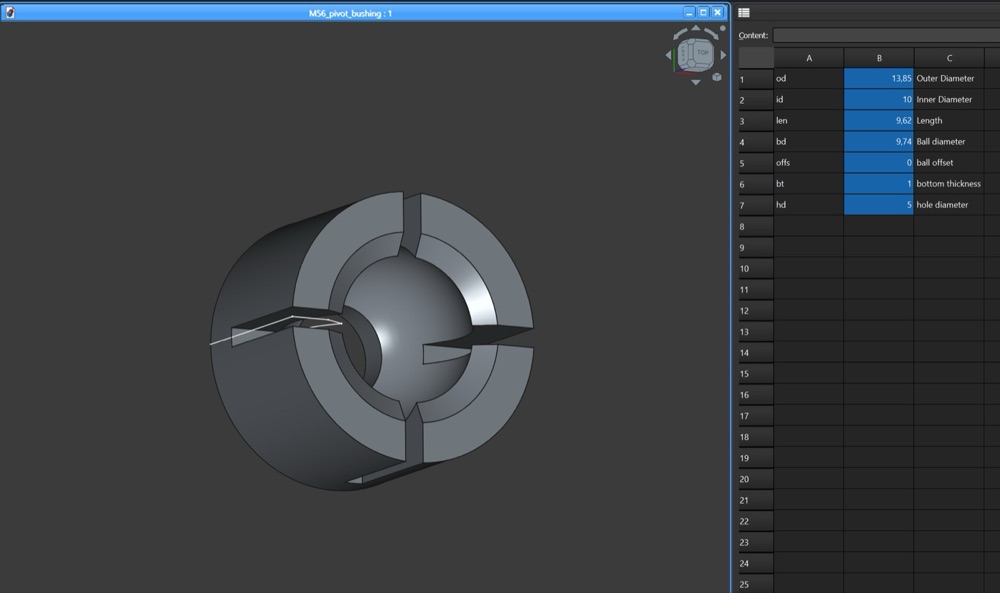Open navigation cube mini-cube menu
Viewport: 1000px width, 593px height.
click(717, 77)
